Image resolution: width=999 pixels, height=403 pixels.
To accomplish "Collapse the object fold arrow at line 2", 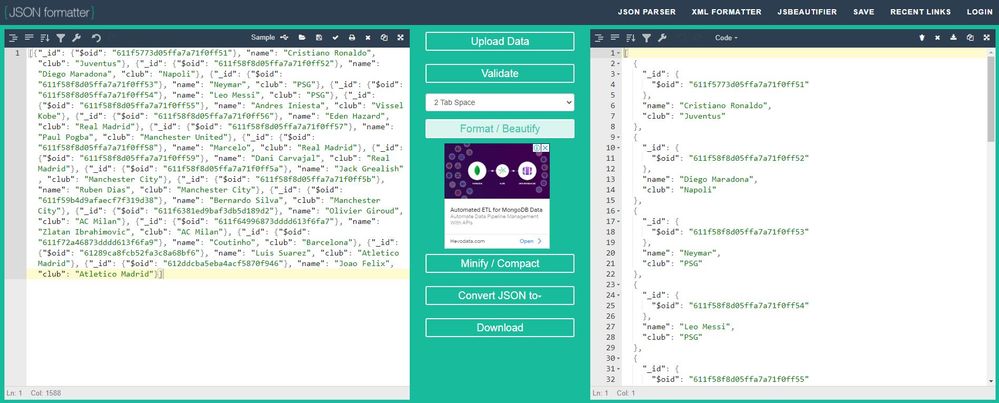I will 619,64.
